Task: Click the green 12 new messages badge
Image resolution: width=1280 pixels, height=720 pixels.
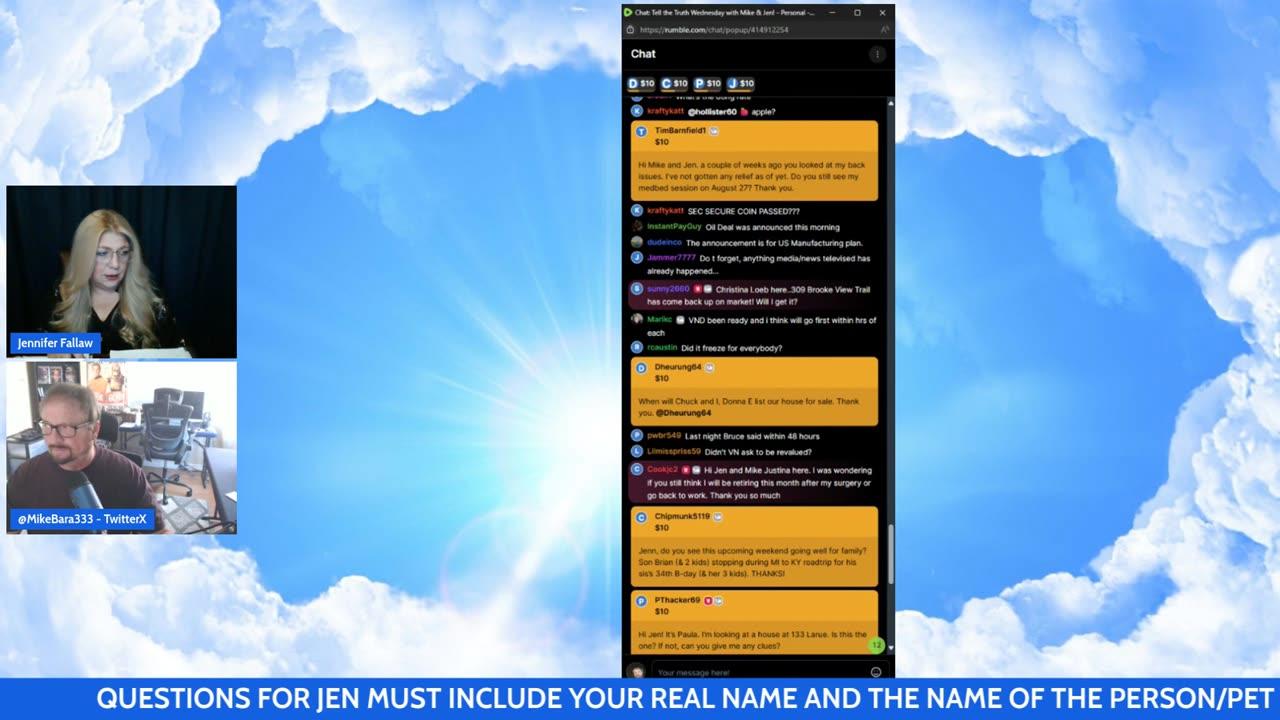Action: [876, 646]
